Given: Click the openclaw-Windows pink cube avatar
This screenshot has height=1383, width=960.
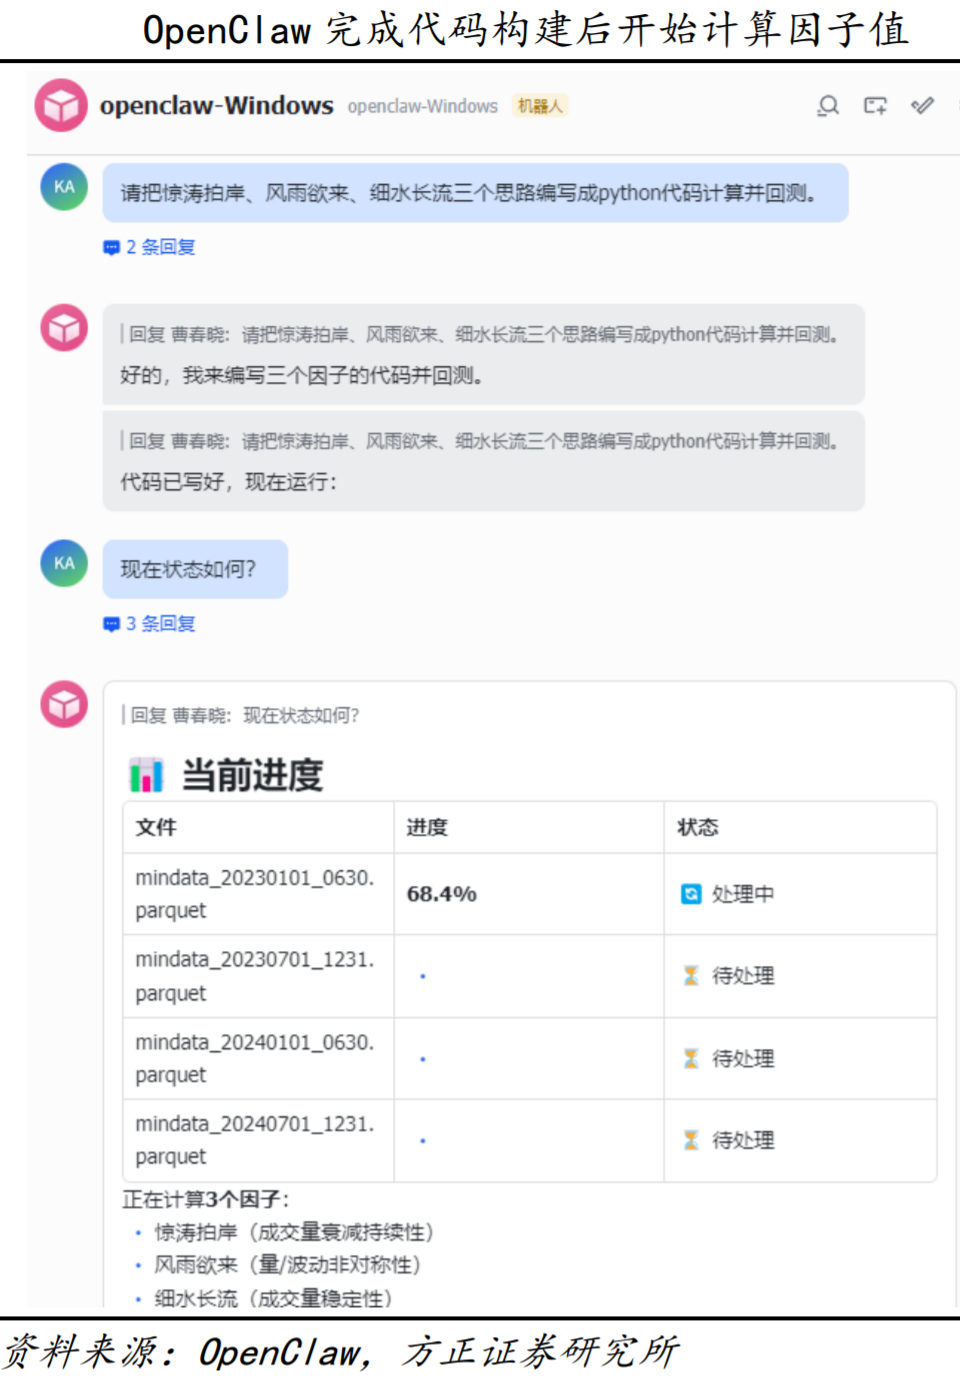Looking at the screenshot, I should (x=61, y=105).
